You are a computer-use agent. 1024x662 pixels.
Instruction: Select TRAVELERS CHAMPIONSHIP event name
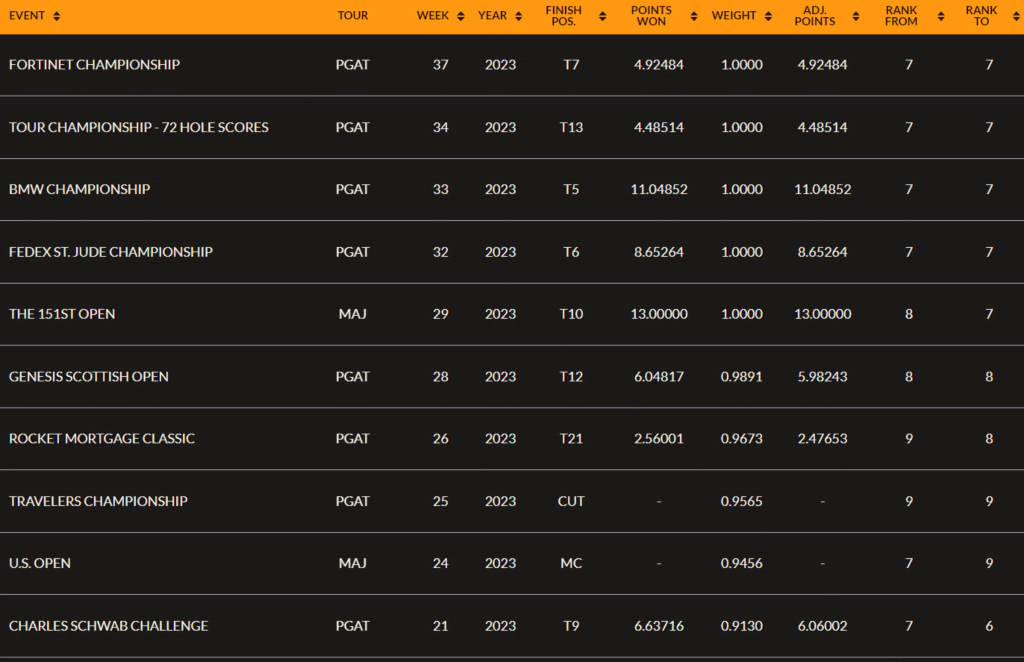[98, 501]
